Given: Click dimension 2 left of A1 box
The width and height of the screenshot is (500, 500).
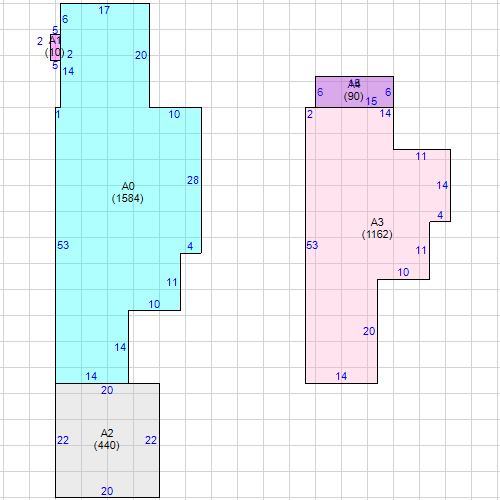Looking at the screenshot, I should [x=40, y=41].
